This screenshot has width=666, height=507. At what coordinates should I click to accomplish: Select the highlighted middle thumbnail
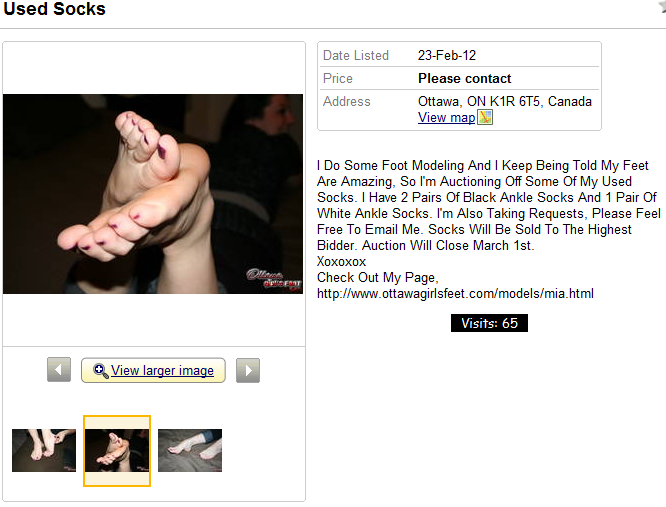click(x=117, y=451)
